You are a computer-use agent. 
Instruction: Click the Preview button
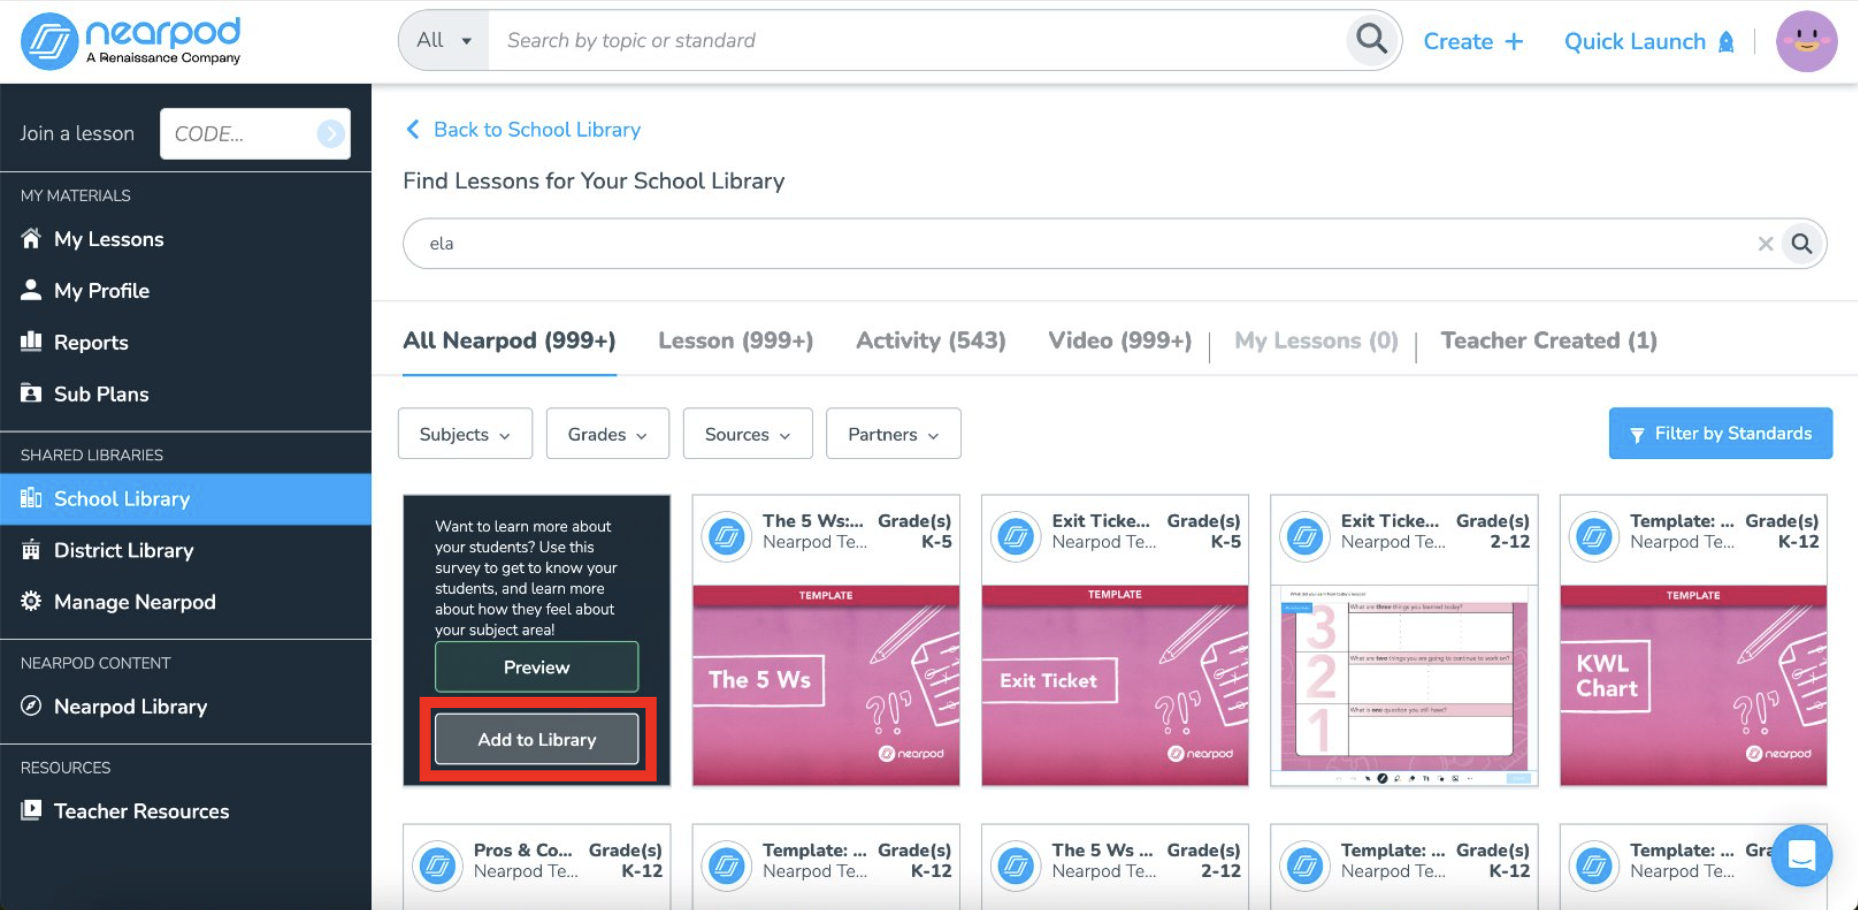(x=537, y=667)
